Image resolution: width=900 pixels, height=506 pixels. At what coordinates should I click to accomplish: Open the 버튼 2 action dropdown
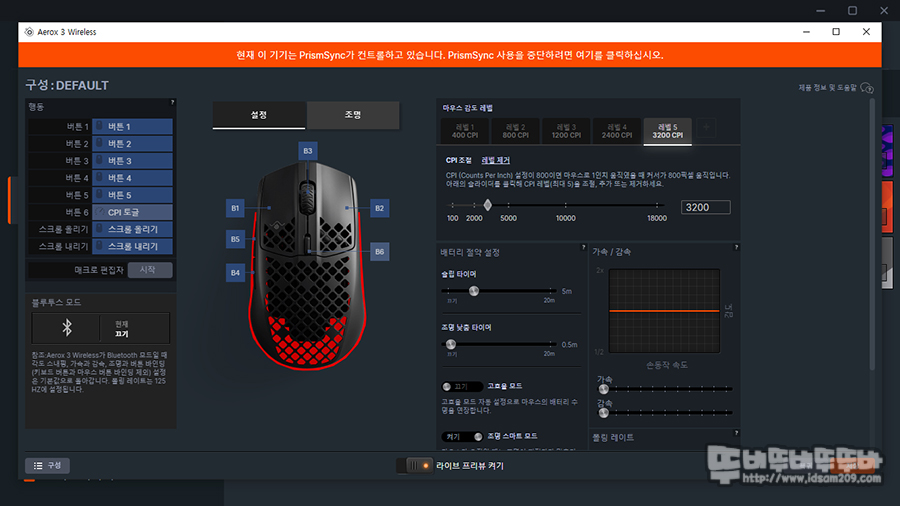tap(132, 143)
